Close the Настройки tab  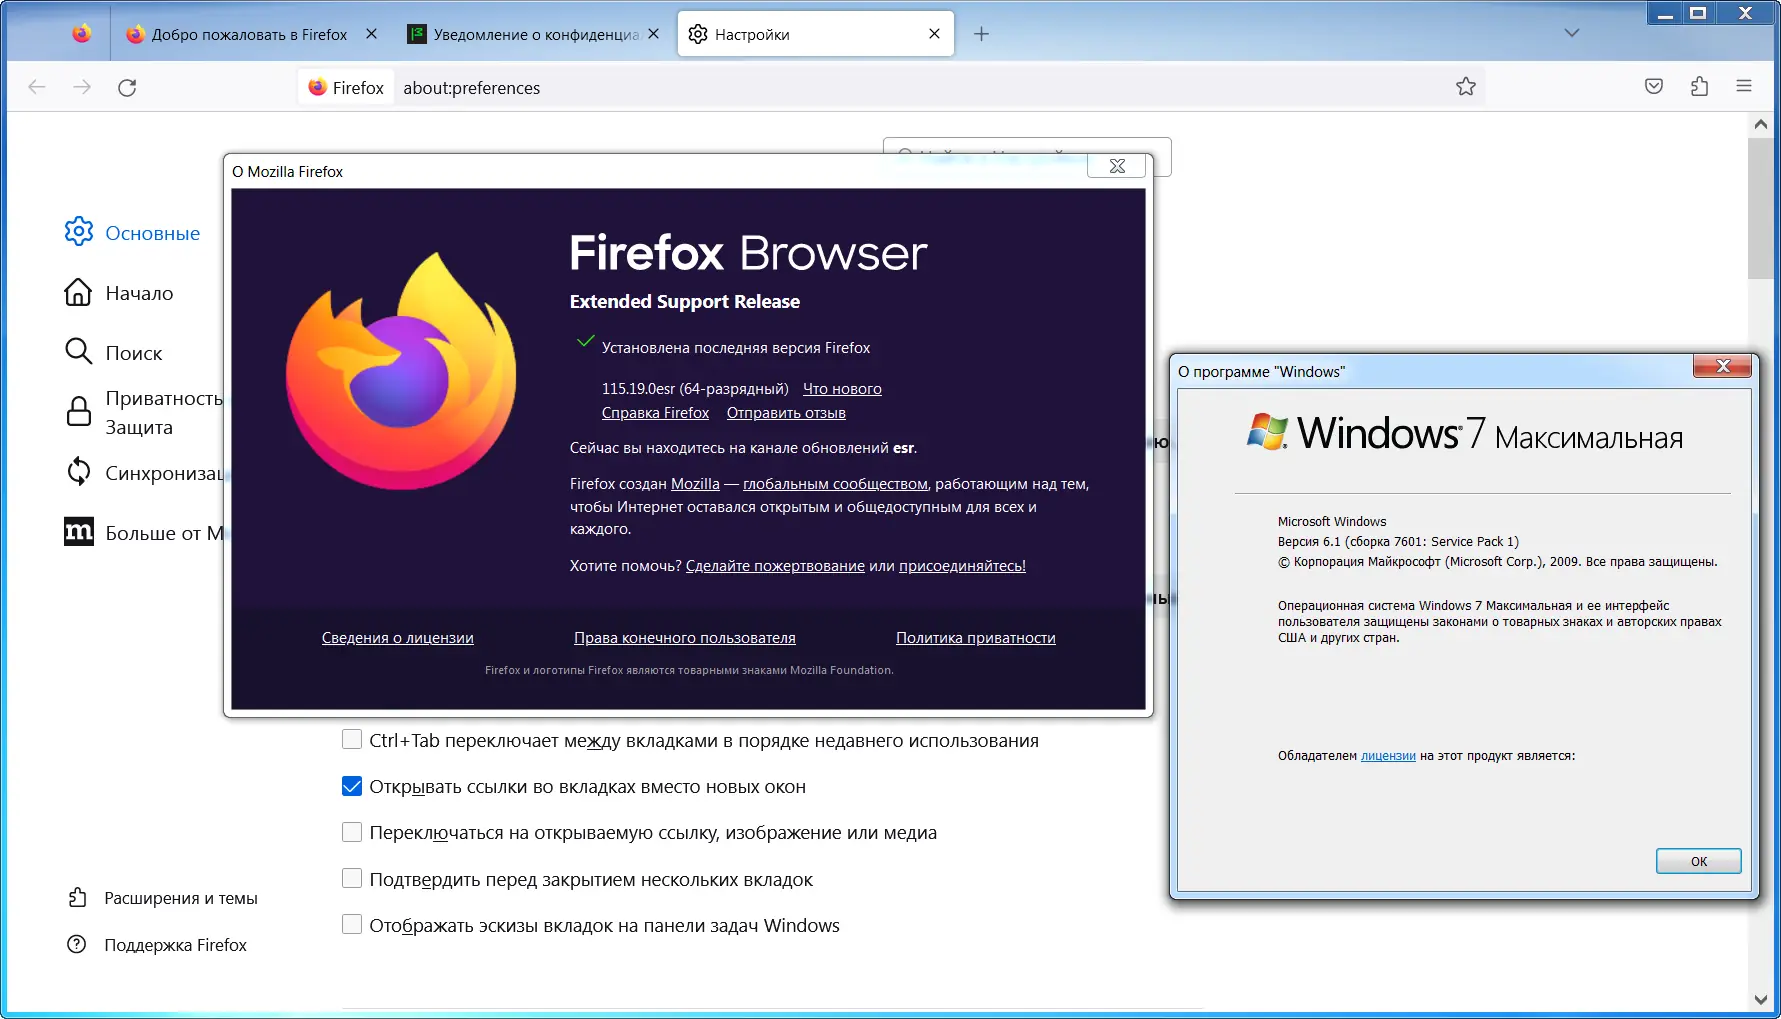[x=934, y=34]
